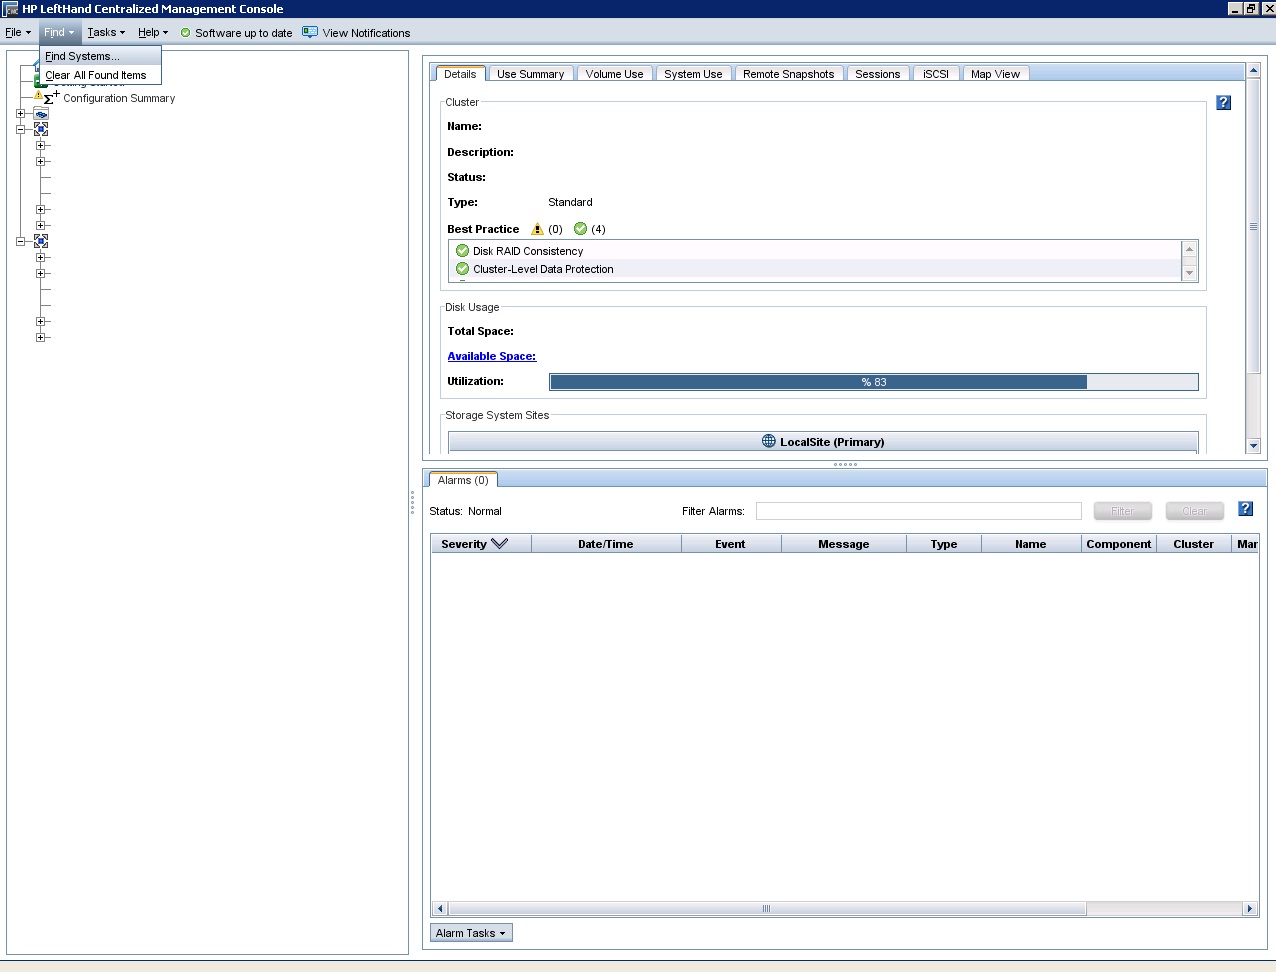This screenshot has height=972, width=1276.
Task: Open the Tasks menu
Action: [105, 32]
